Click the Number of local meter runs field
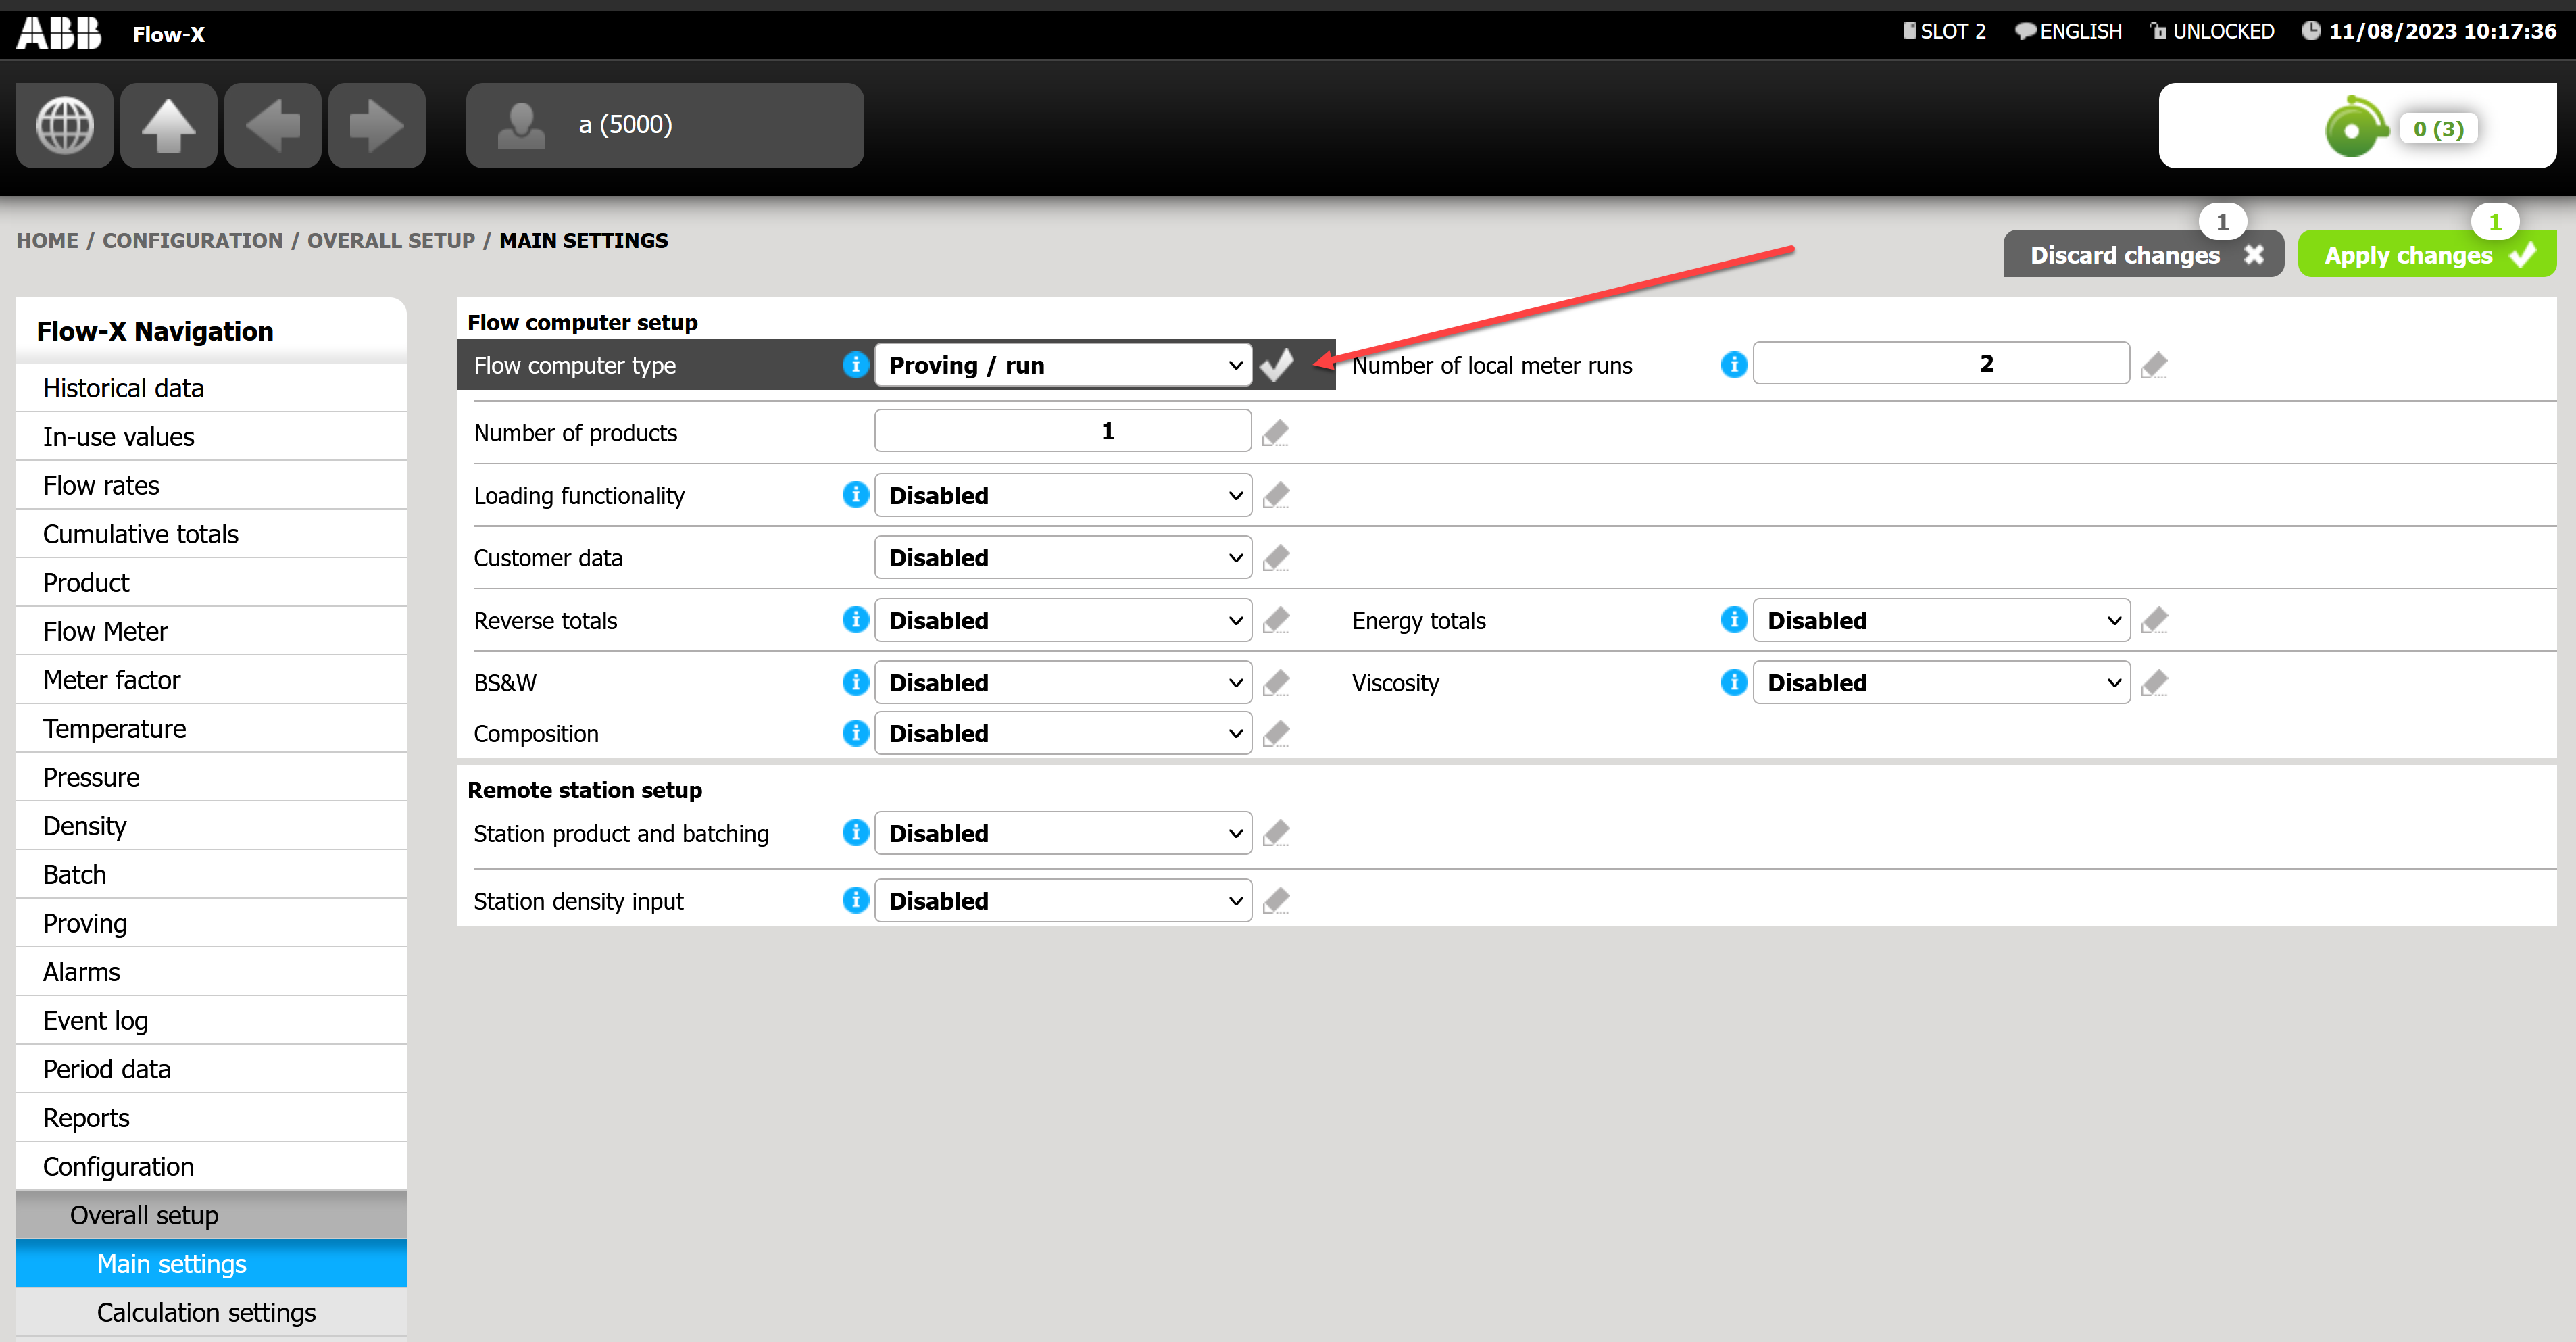 [1941, 363]
